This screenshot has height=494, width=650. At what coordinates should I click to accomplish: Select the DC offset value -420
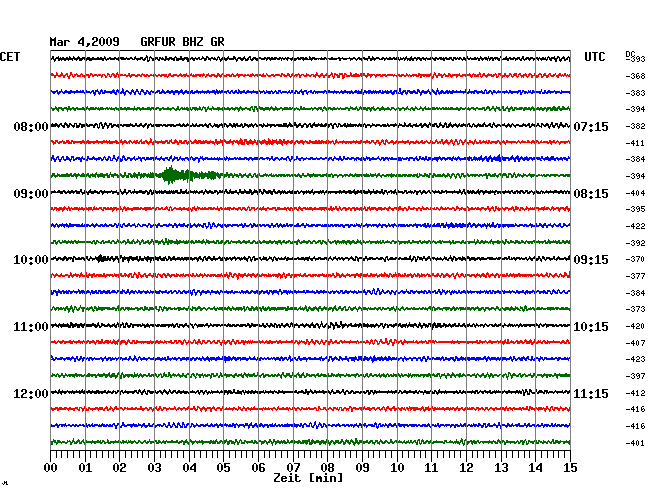pos(635,326)
